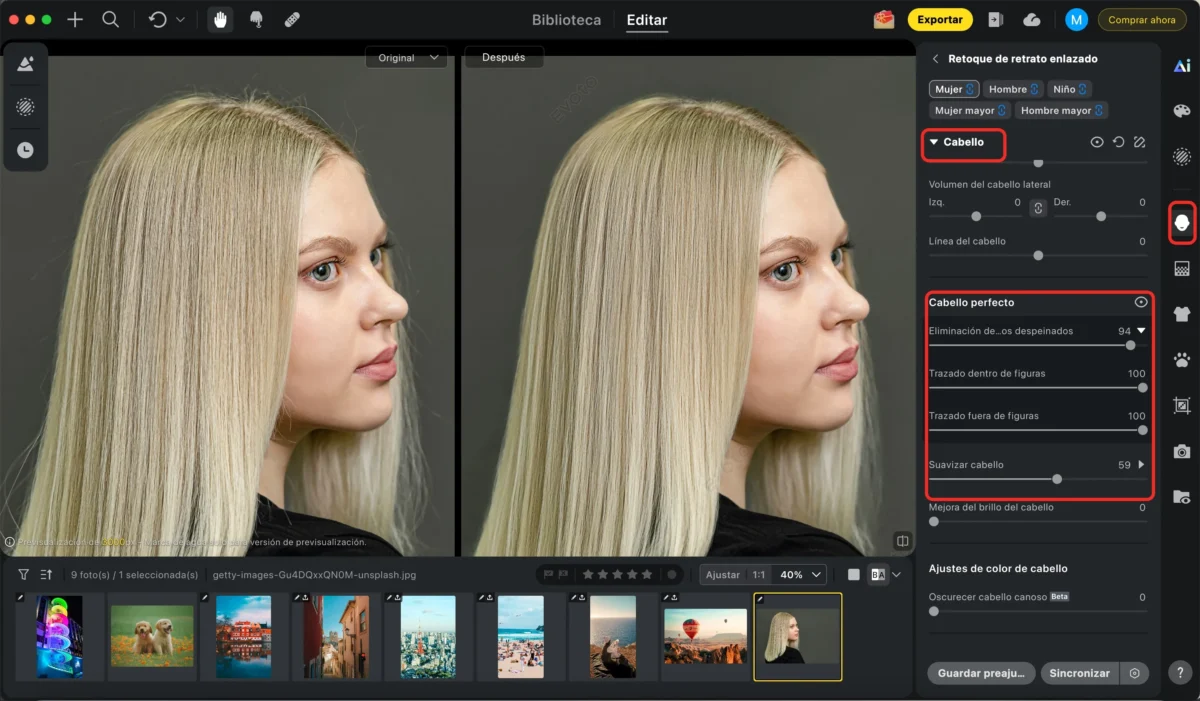
Task: Open the striped circle mask icon in left panel
Action: coord(26,106)
